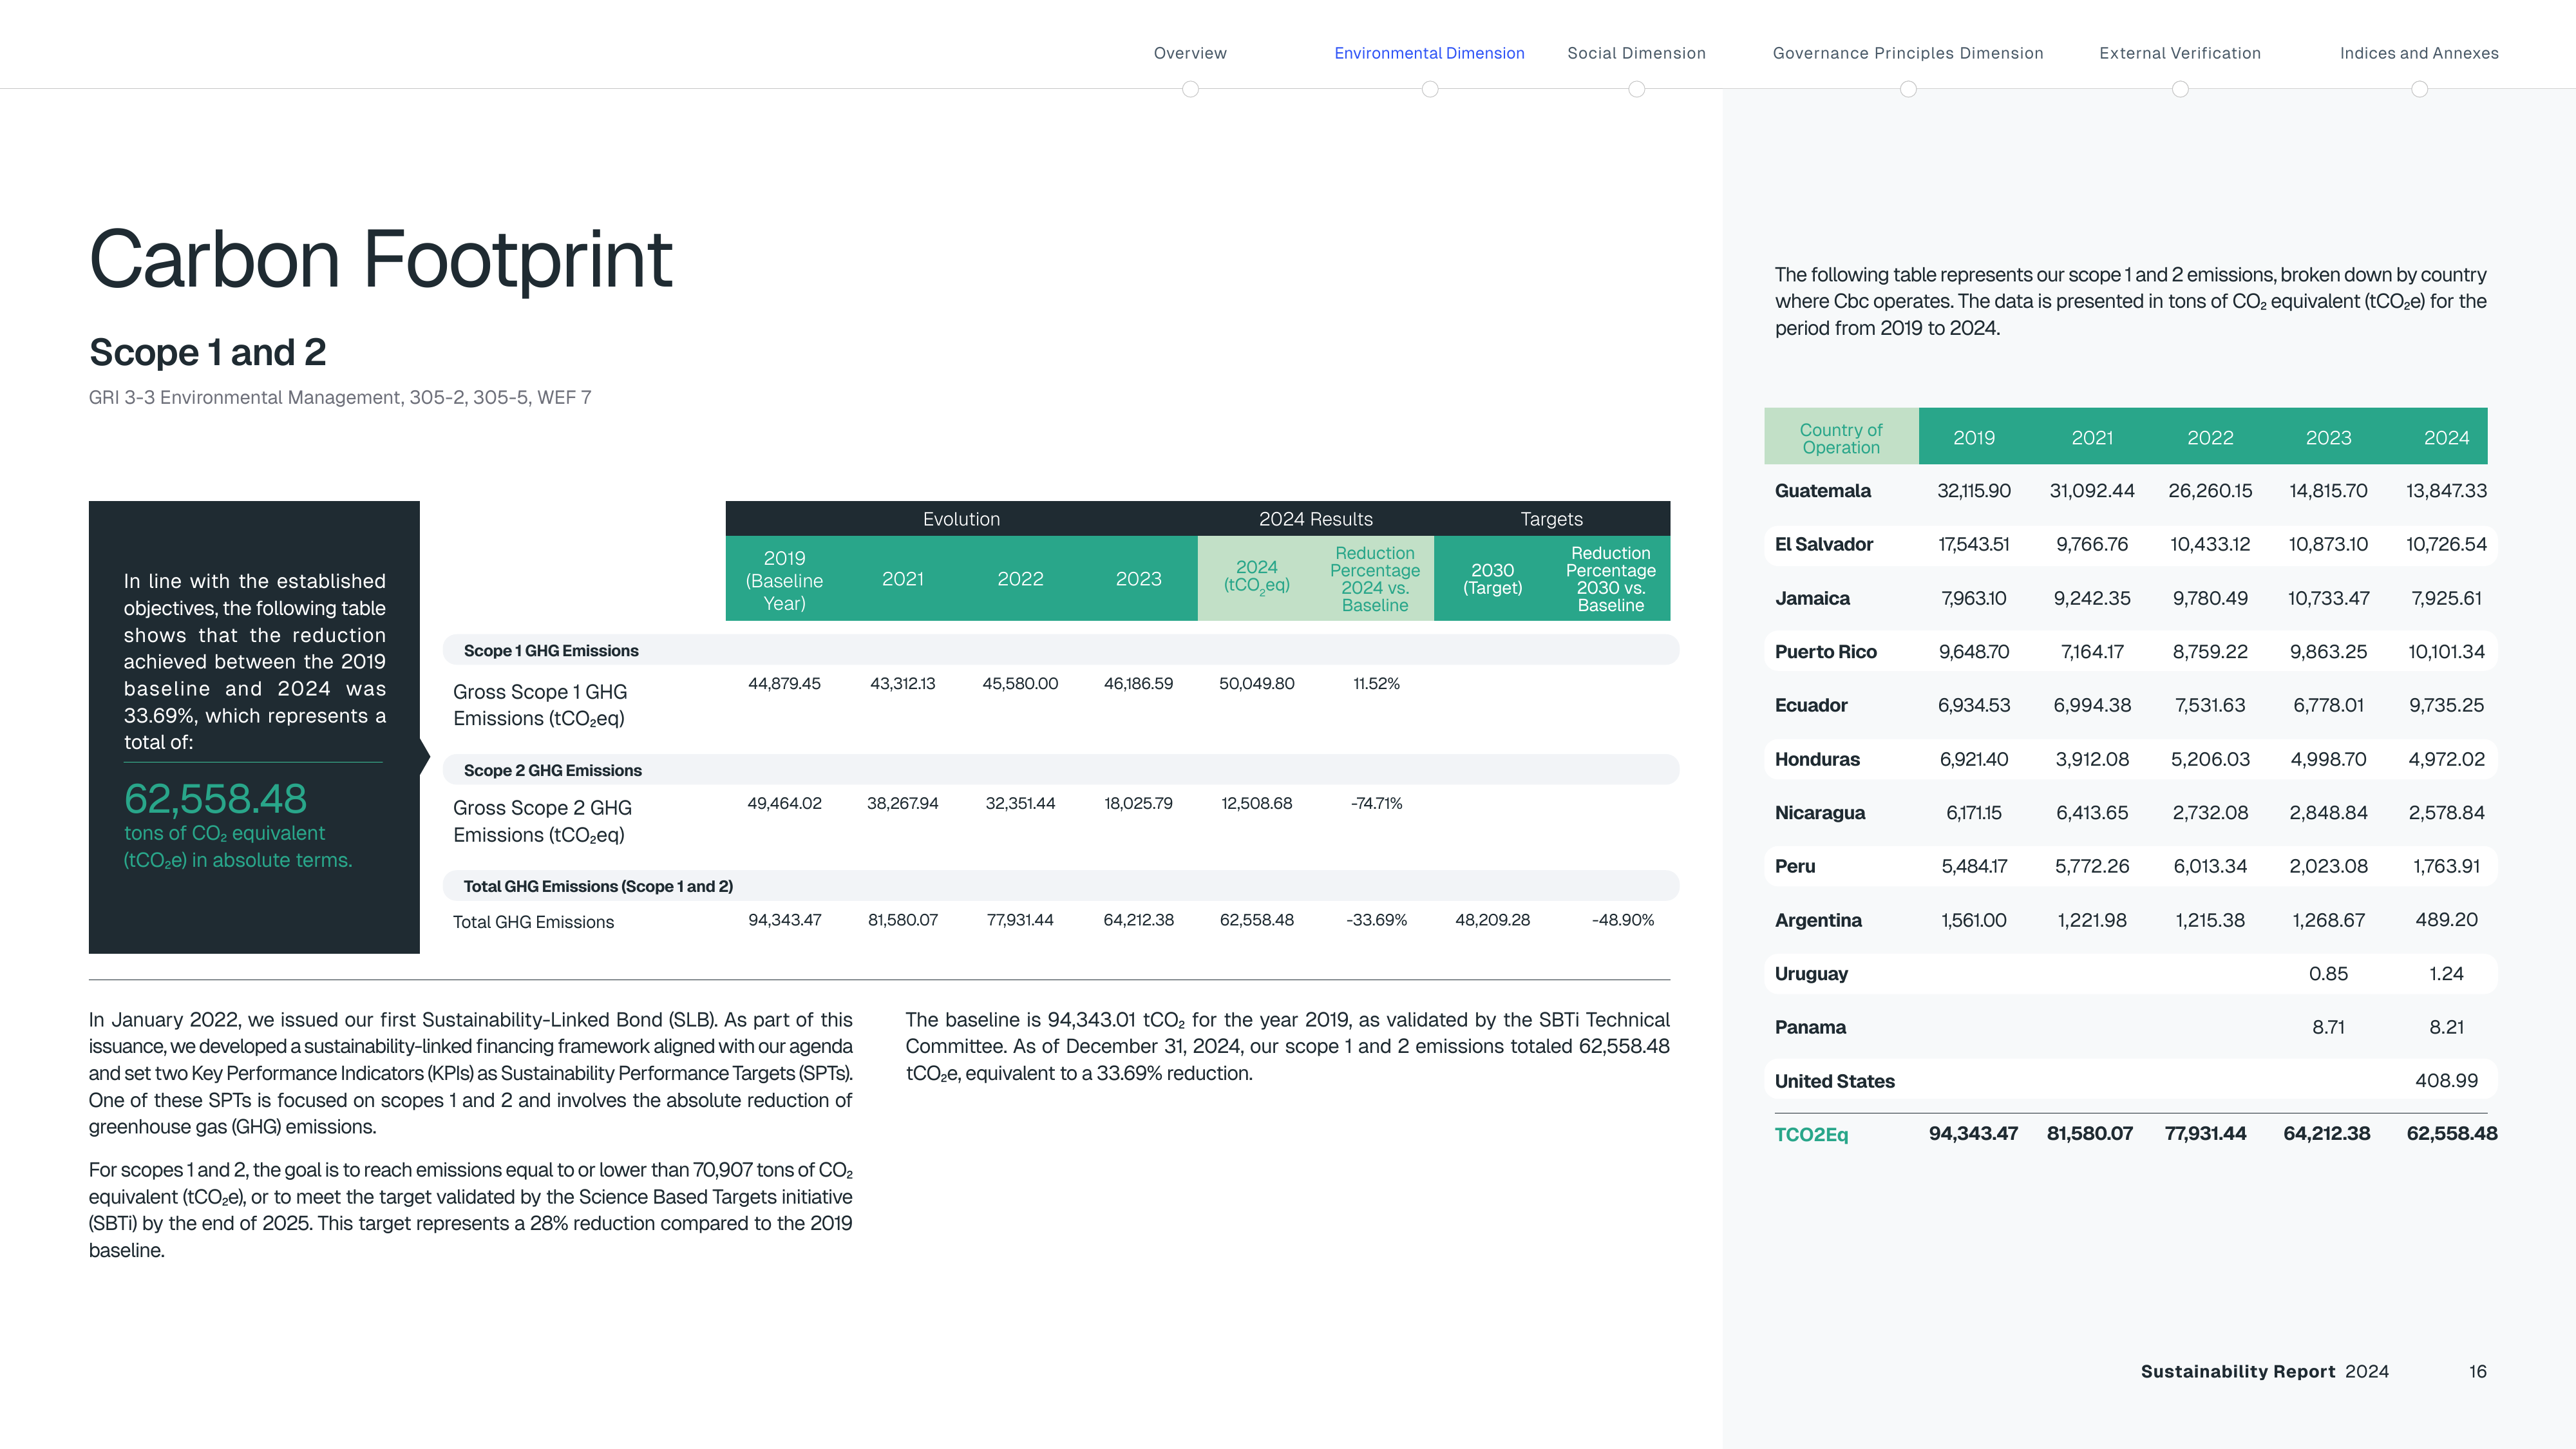Select the -48.90% target reduction percentage
2576x1449 pixels.
pos(1622,919)
